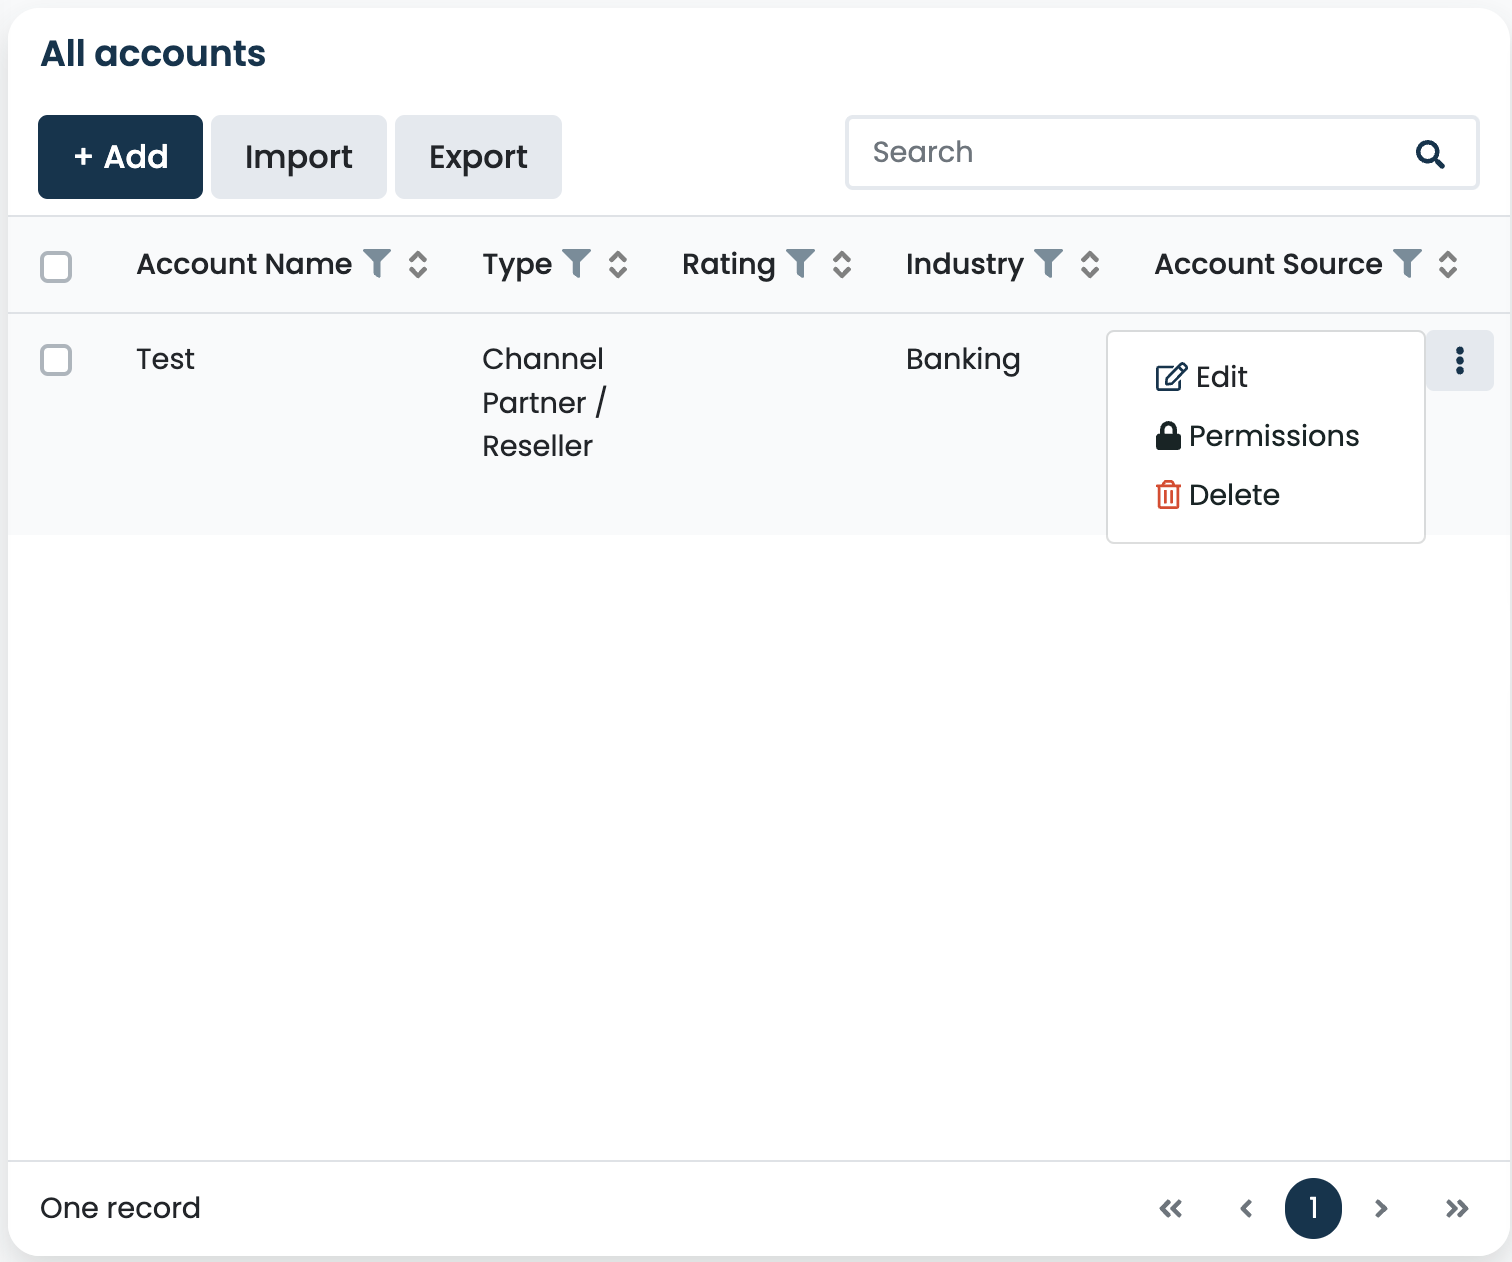Filter by Rating column

pos(801,263)
